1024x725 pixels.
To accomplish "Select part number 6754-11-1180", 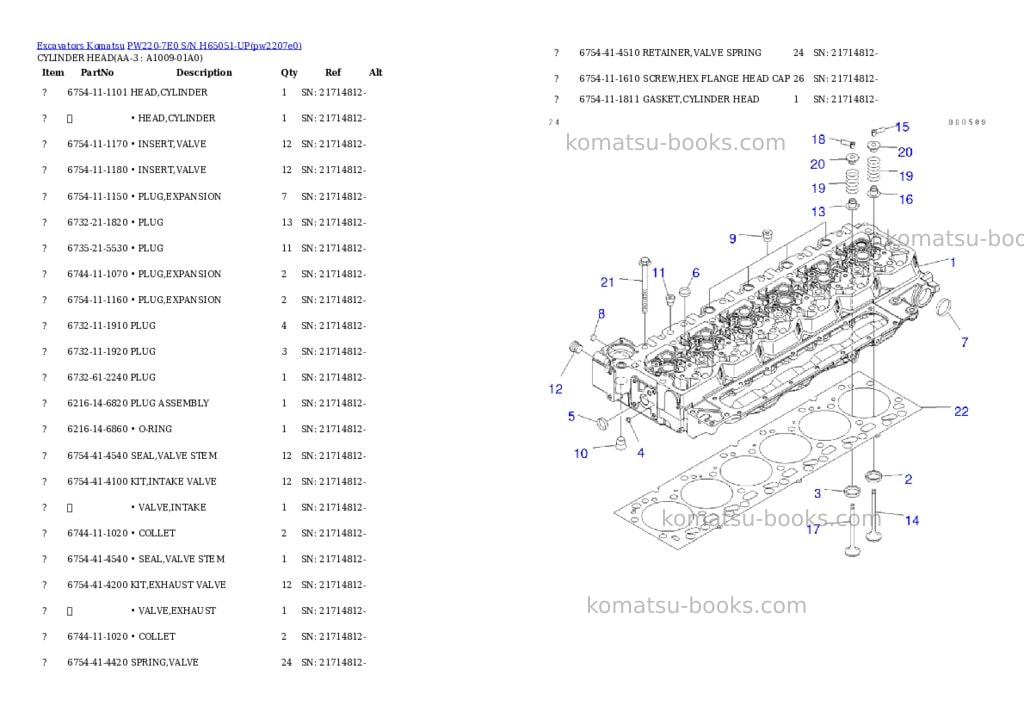I will (97, 170).
